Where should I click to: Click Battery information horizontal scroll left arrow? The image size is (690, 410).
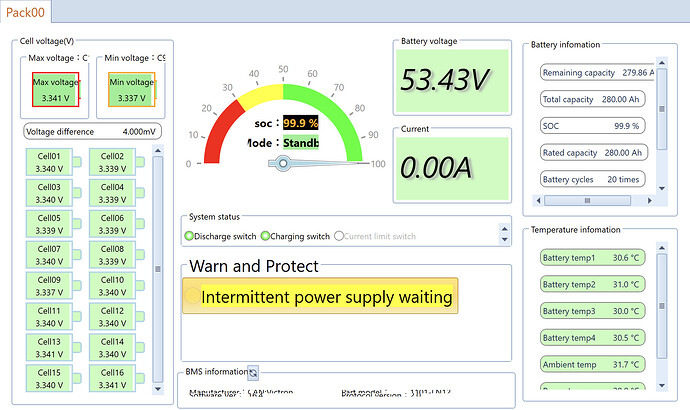[538, 201]
